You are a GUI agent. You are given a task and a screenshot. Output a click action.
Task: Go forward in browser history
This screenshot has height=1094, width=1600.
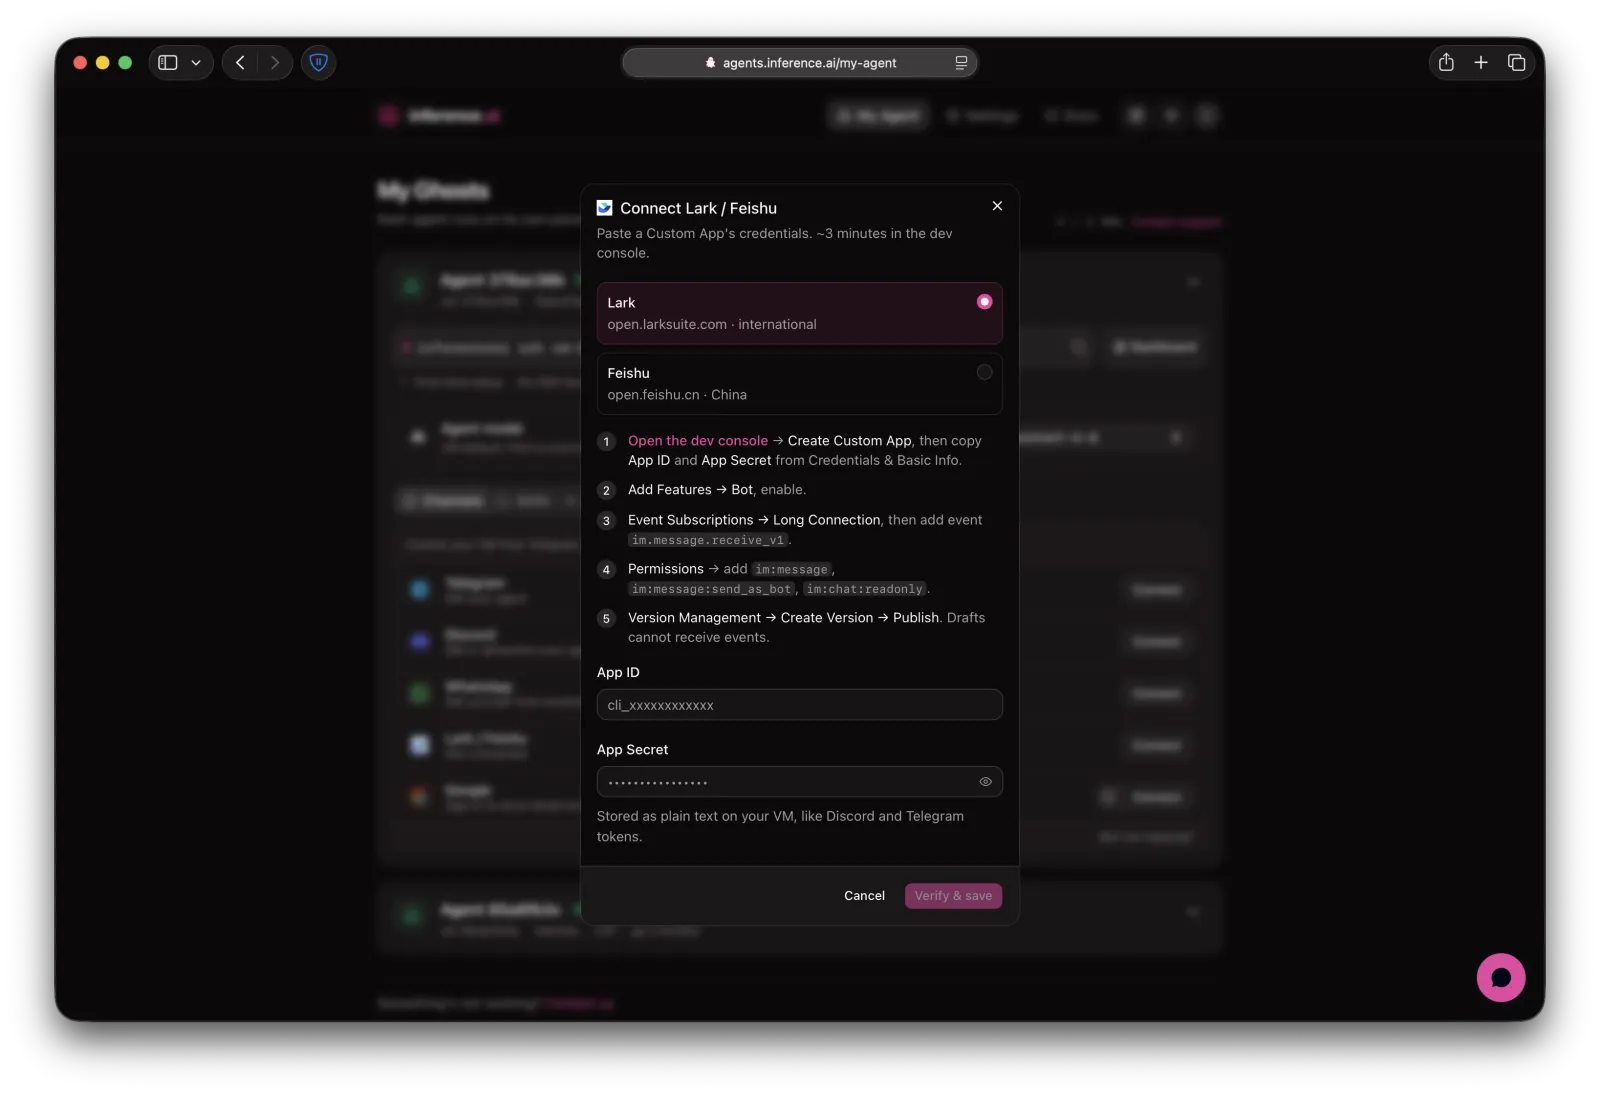(x=275, y=63)
